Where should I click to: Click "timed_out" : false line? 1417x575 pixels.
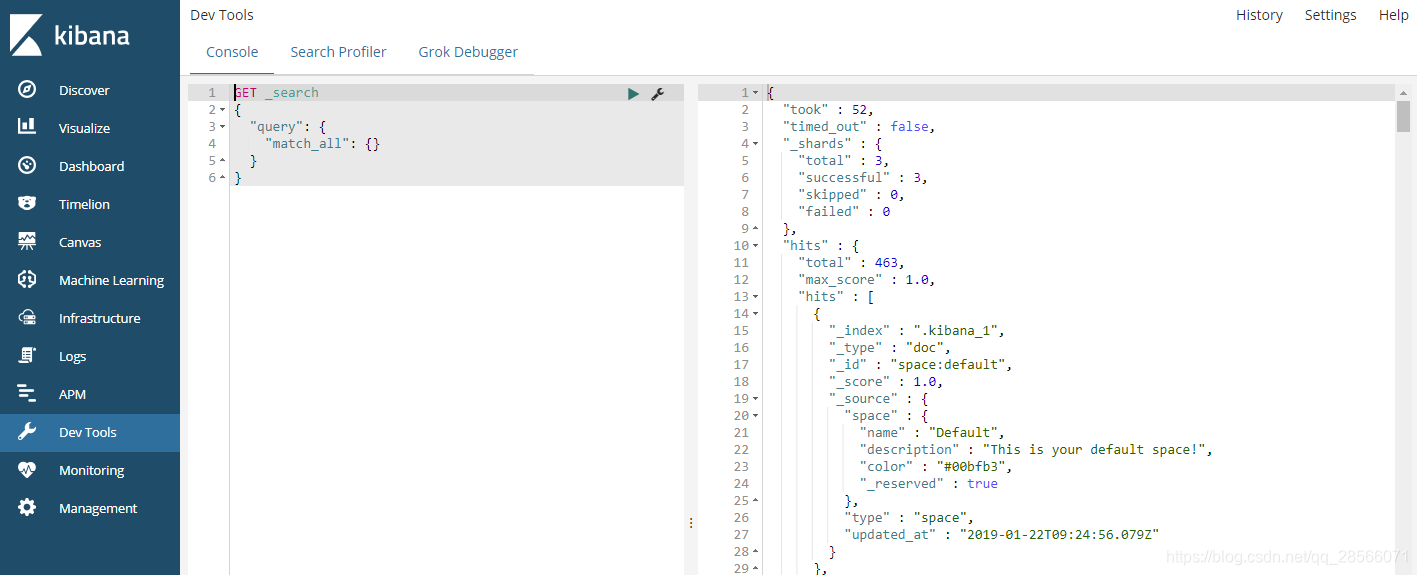pos(859,127)
